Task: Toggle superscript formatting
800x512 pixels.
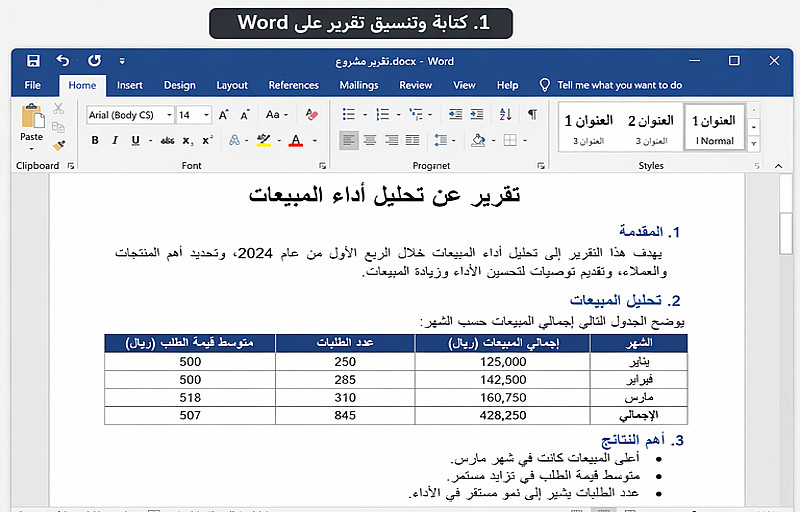Action: [208, 140]
